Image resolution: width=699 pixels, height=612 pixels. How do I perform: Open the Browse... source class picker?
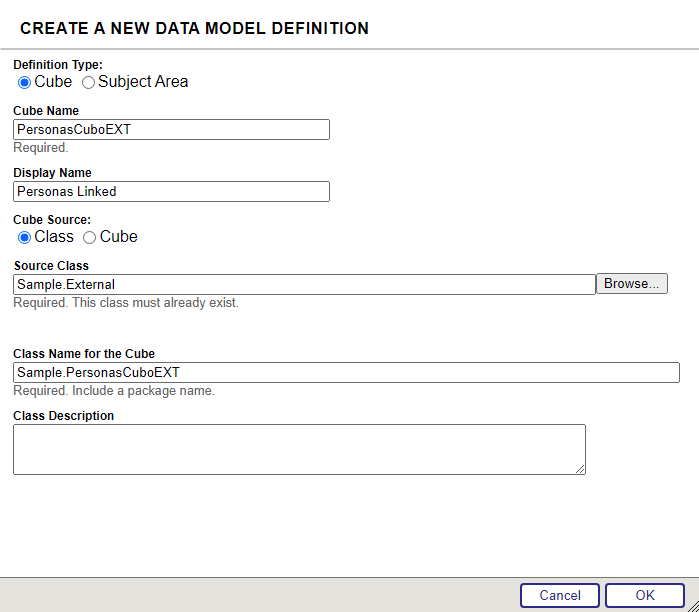(631, 284)
